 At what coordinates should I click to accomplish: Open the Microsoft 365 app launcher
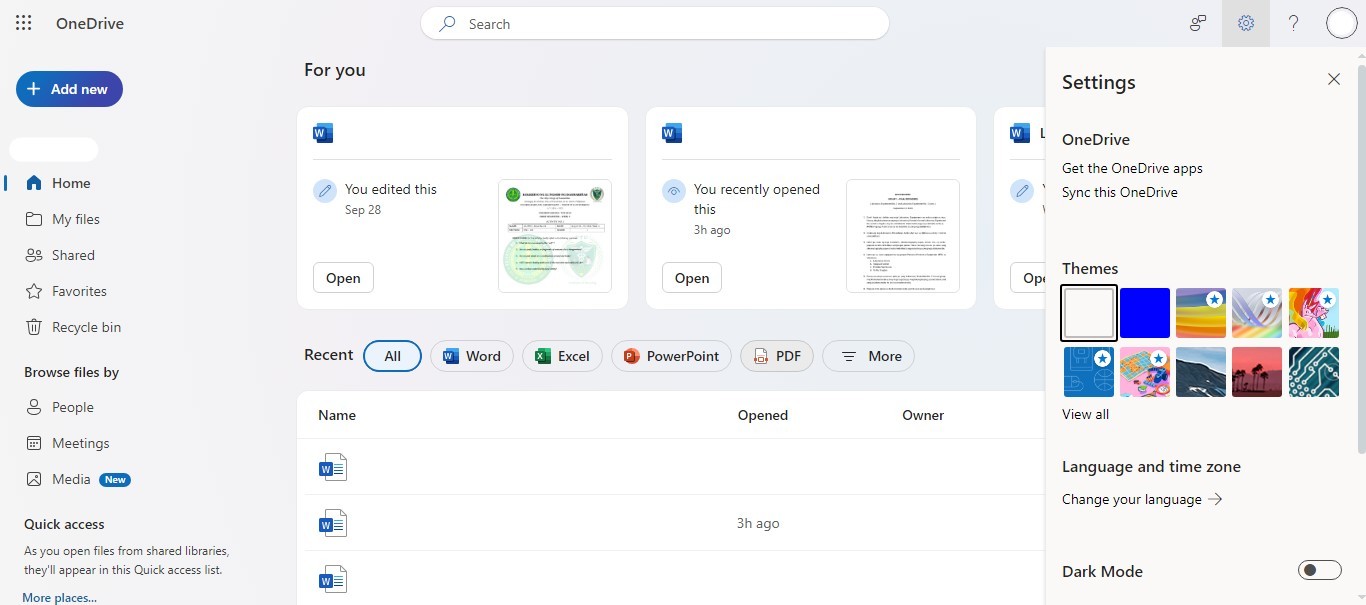click(22, 22)
